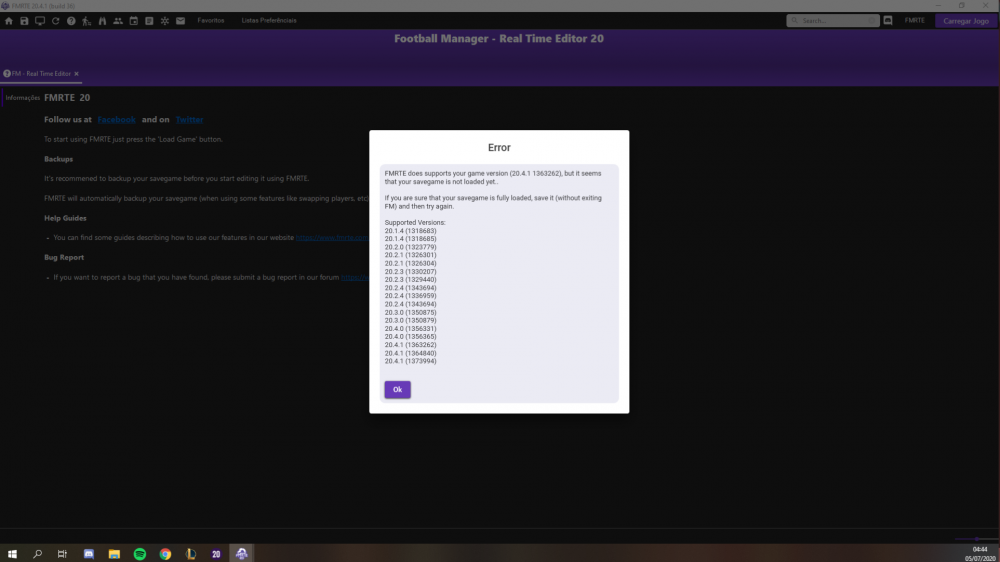Select the Informações side tab
Screen dimensions: 1000x562
click(x=22, y=98)
